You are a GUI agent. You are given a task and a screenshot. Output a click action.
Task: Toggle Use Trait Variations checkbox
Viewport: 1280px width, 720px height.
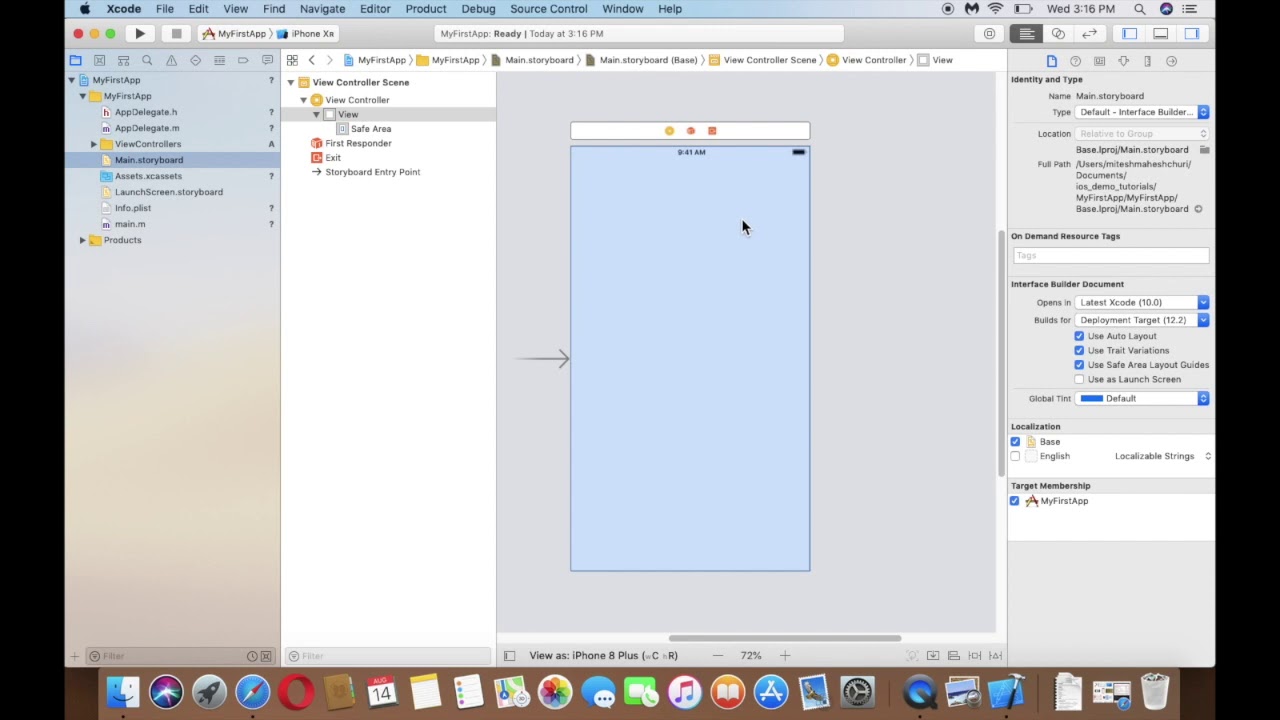coord(1079,350)
